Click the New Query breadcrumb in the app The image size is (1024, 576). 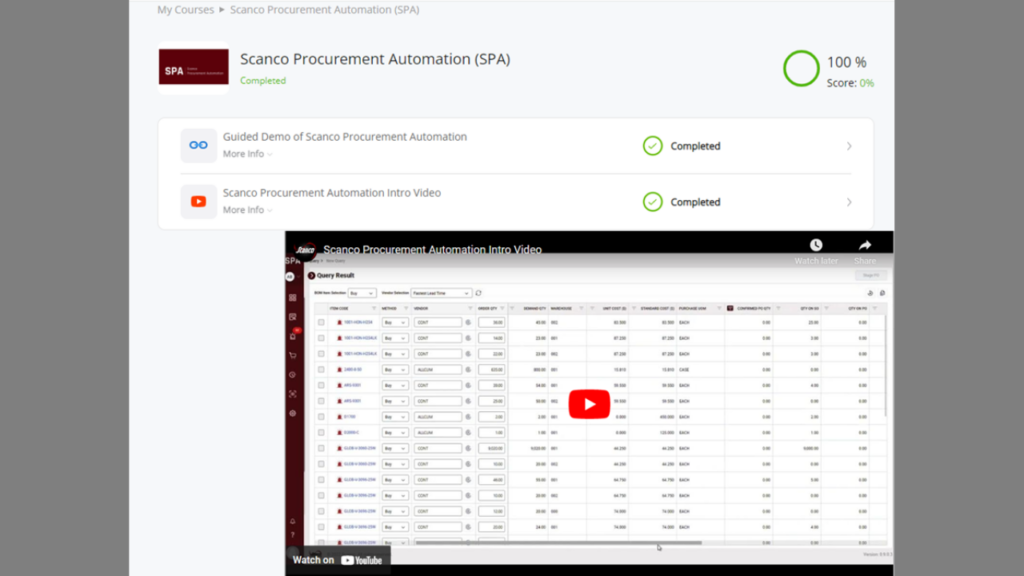point(334,261)
